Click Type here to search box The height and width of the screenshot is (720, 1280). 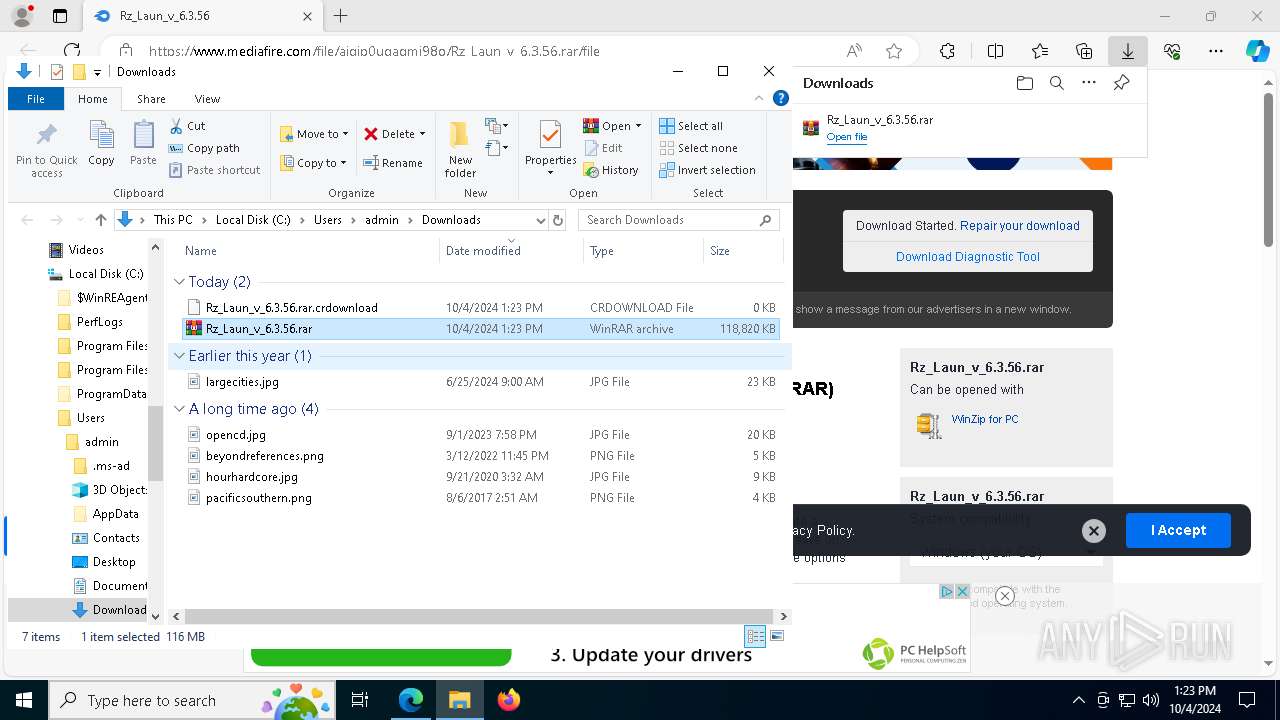coord(190,700)
